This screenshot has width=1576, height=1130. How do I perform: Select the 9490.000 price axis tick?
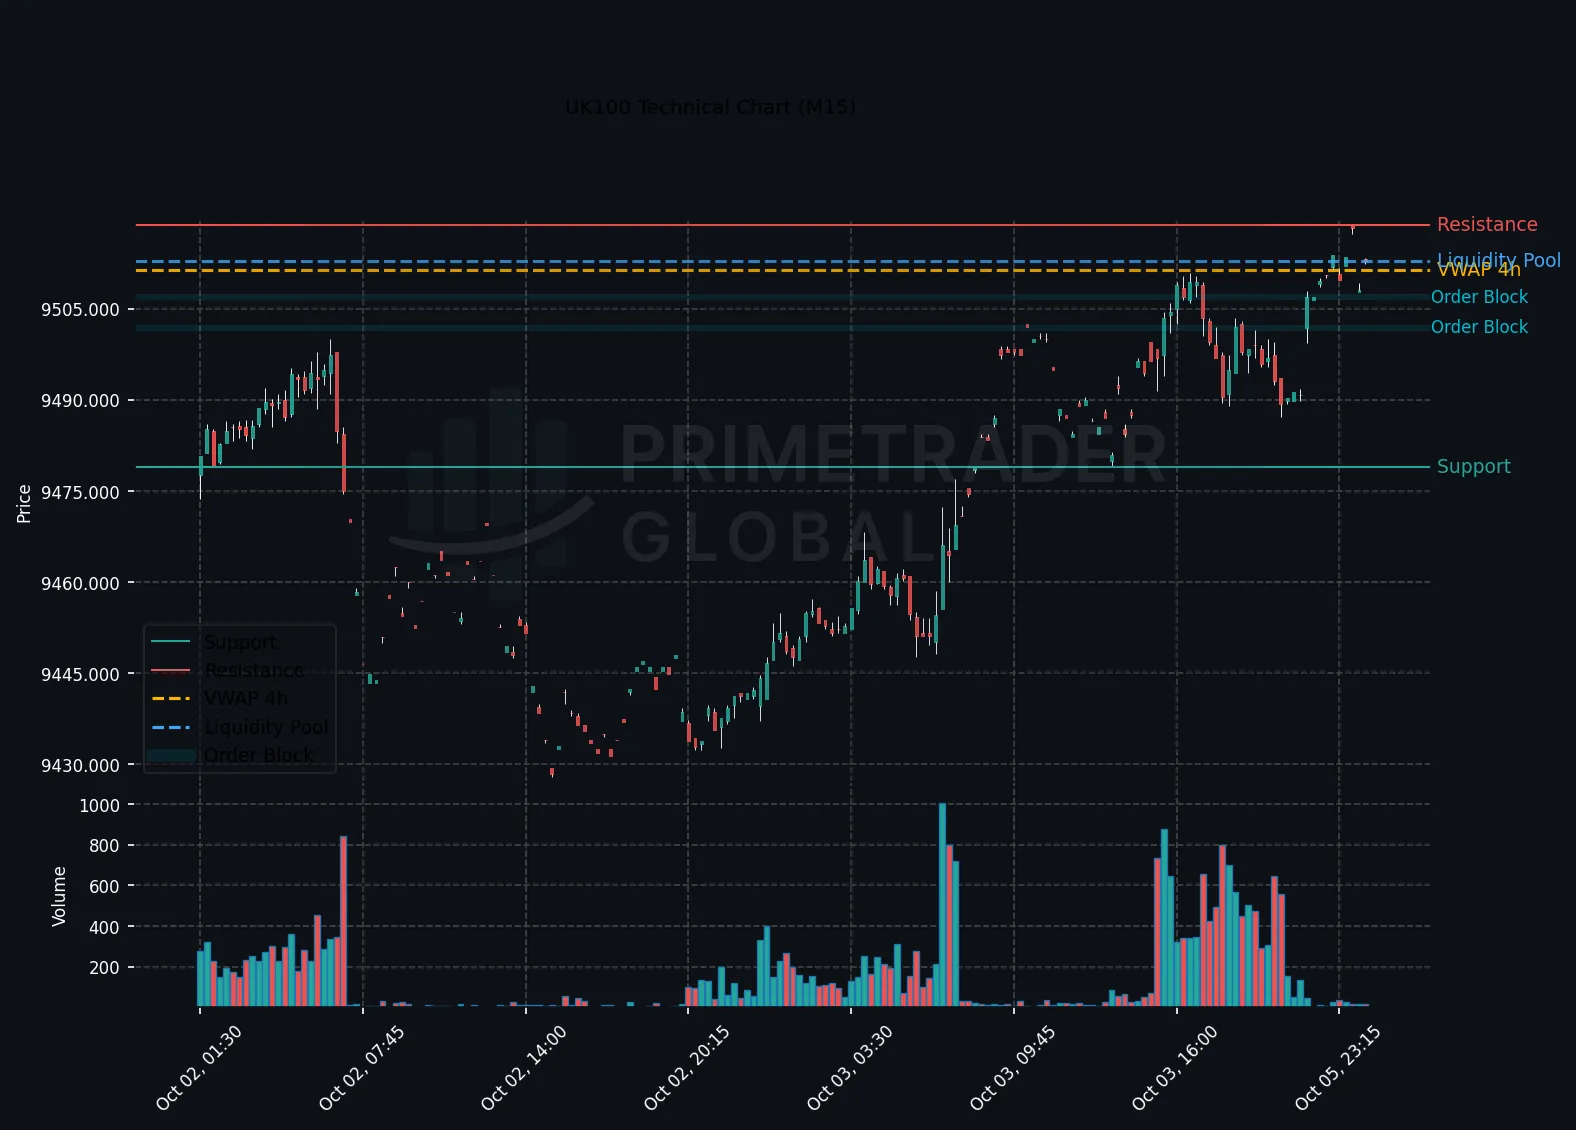coord(80,401)
